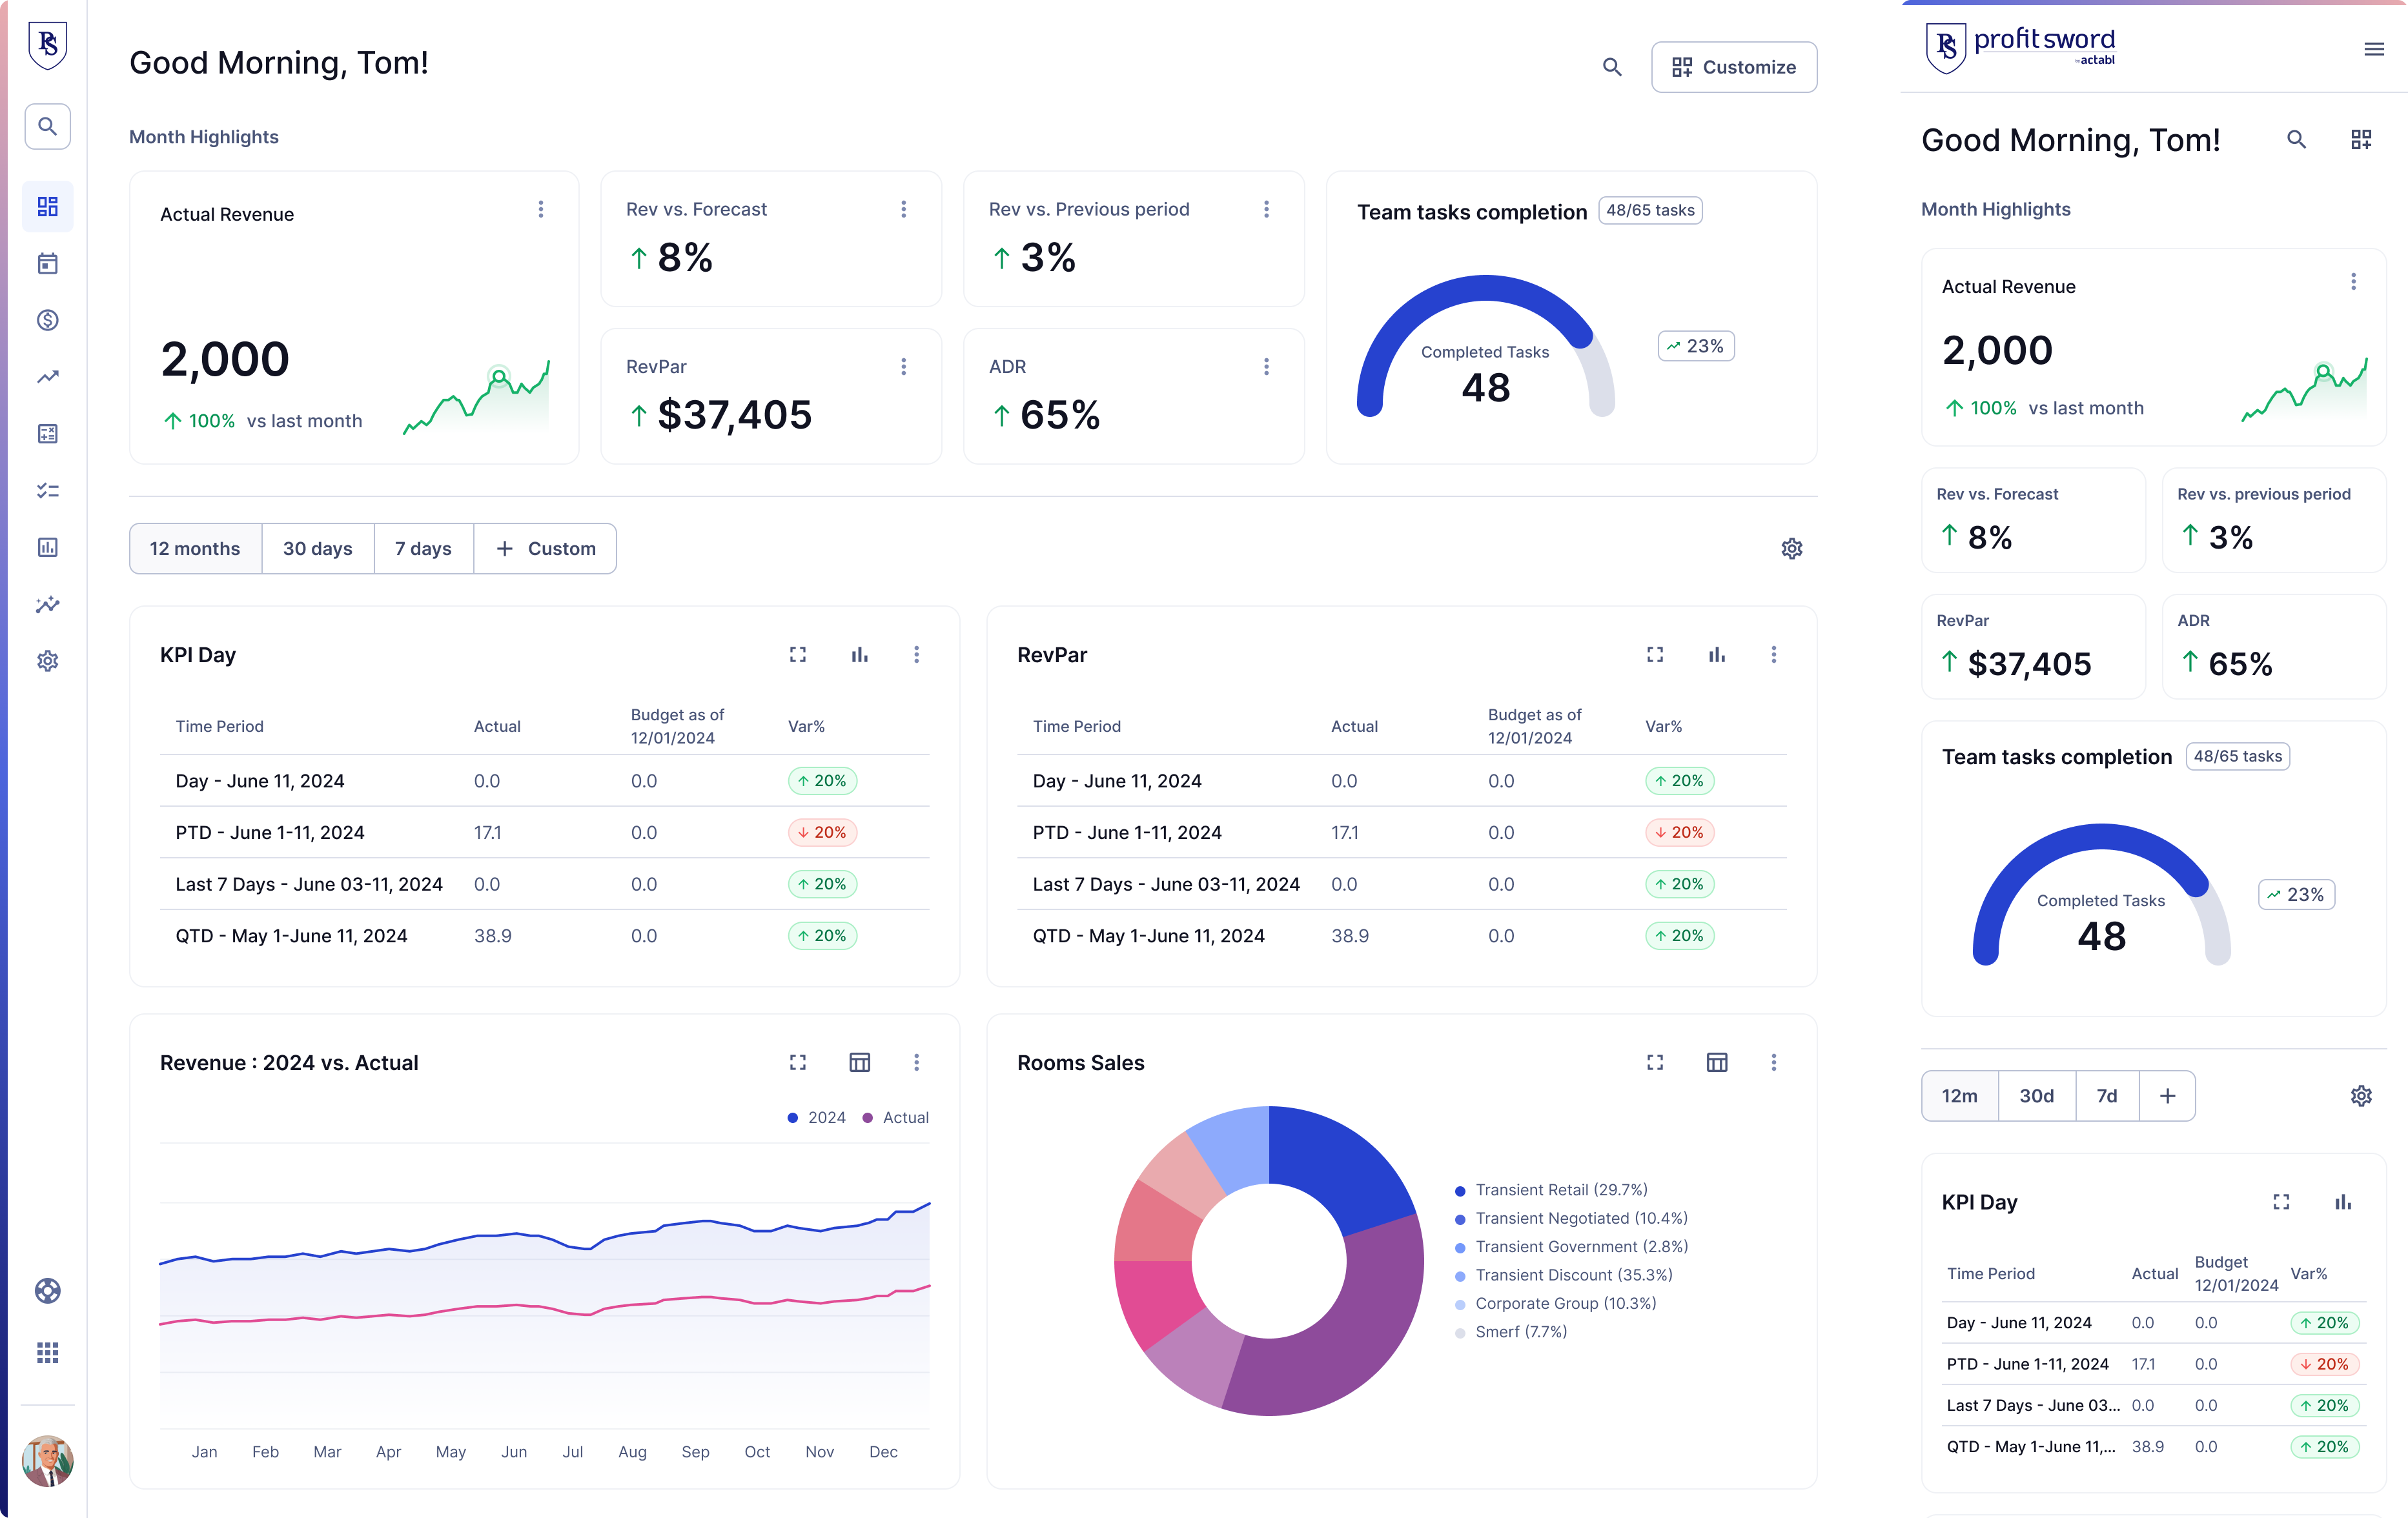Click the budget calculator icon in sidebar

pos(47,434)
